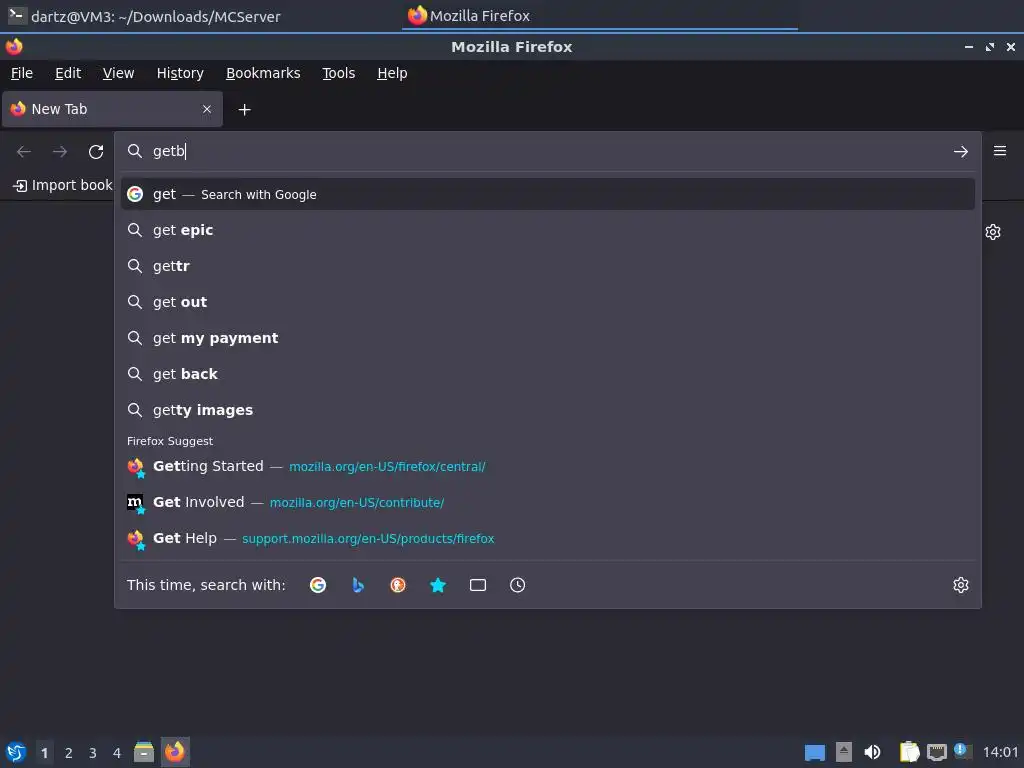Reload the current page
Screen dimensions: 1024x768
(x=96, y=152)
